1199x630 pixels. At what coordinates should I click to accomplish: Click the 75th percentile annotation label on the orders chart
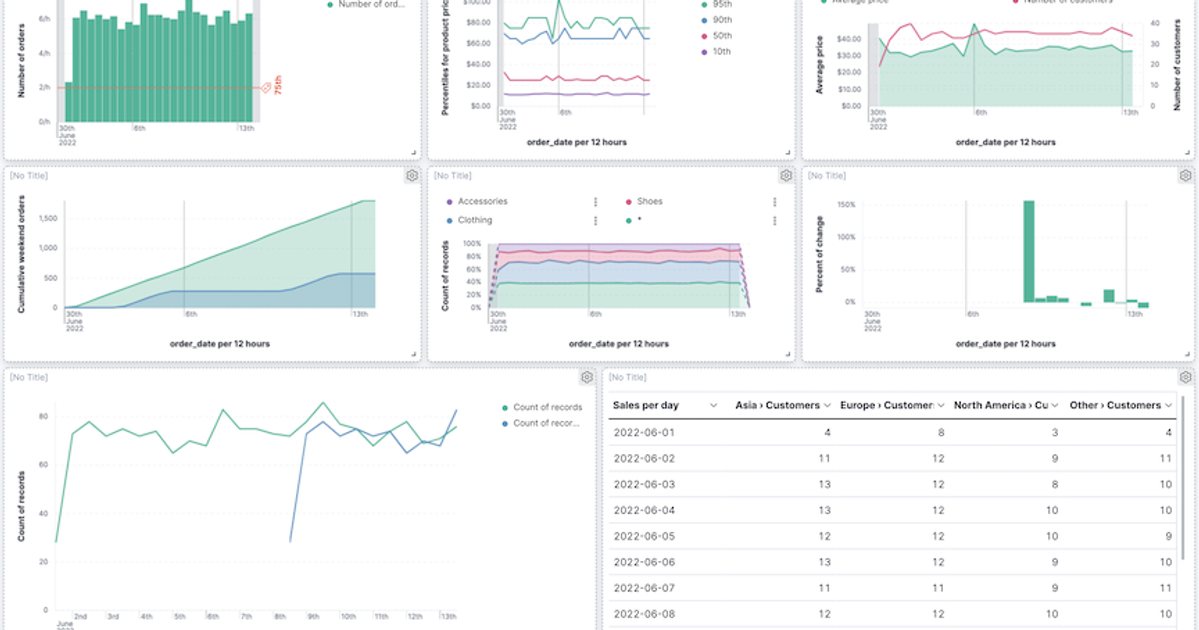(x=276, y=86)
